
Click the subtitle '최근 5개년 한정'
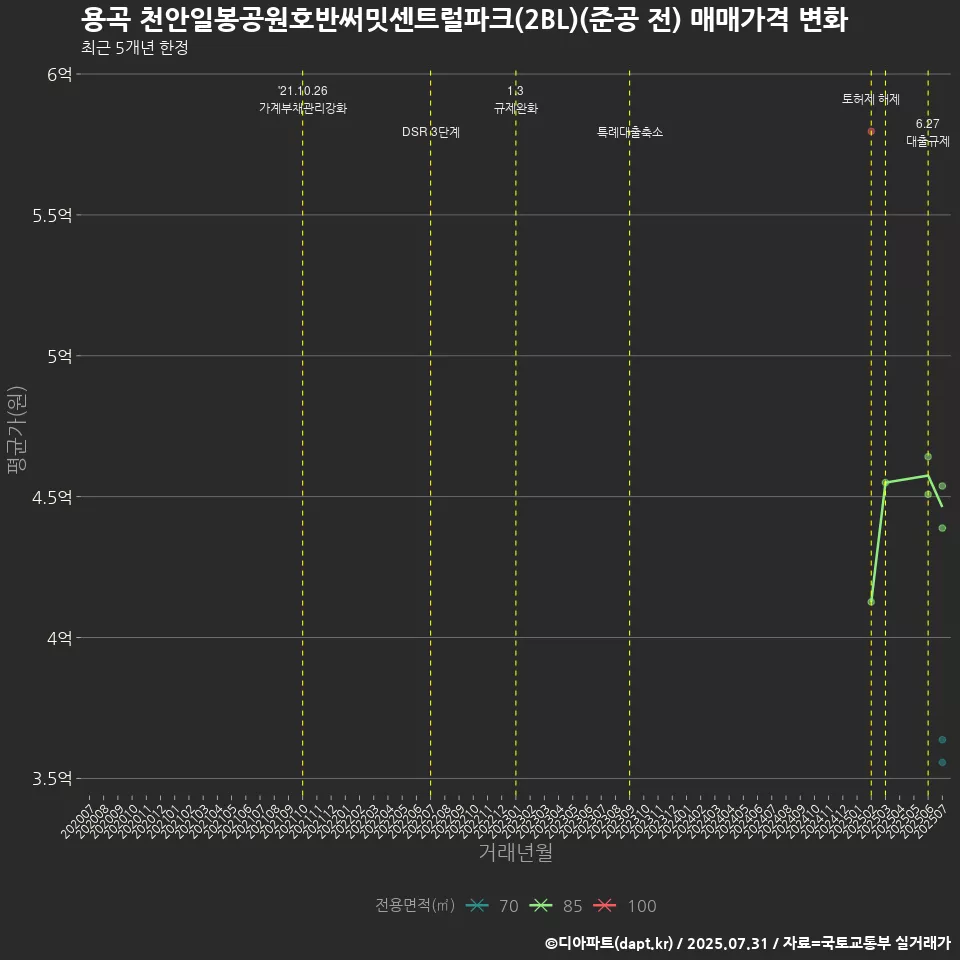coord(135,48)
